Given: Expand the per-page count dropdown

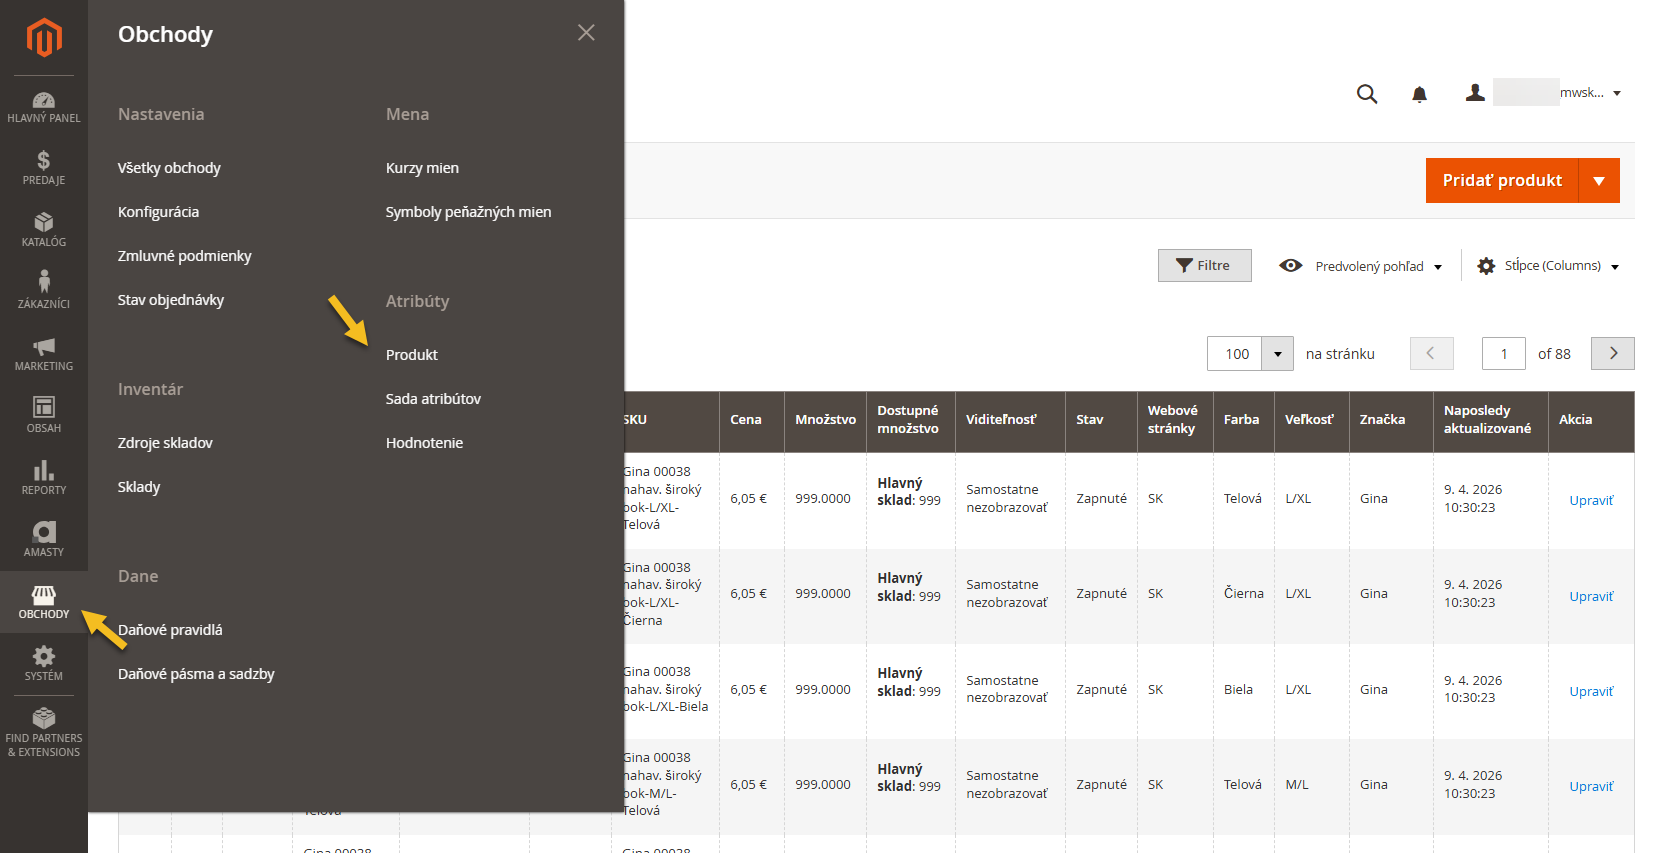Looking at the screenshot, I should (x=1277, y=354).
